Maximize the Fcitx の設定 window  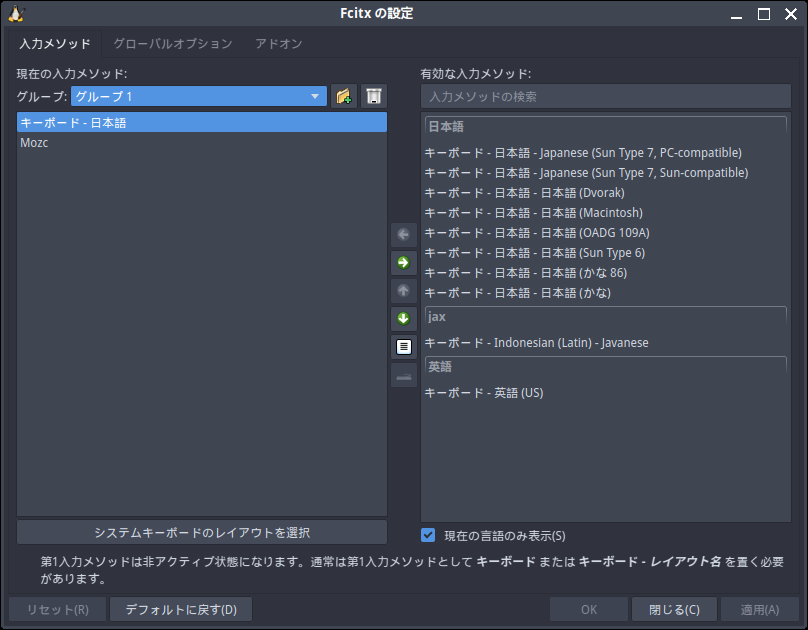click(x=764, y=14)
